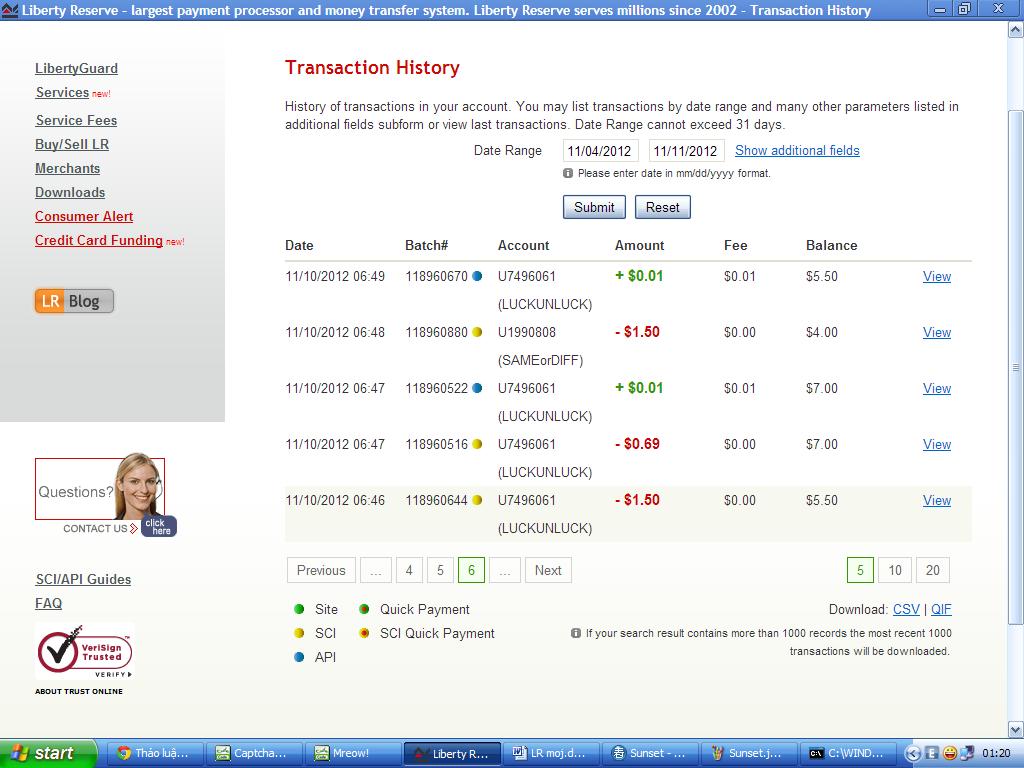Screen dimensions: 1024x768
Task: Click Show additional fields link
Action: 797,151
